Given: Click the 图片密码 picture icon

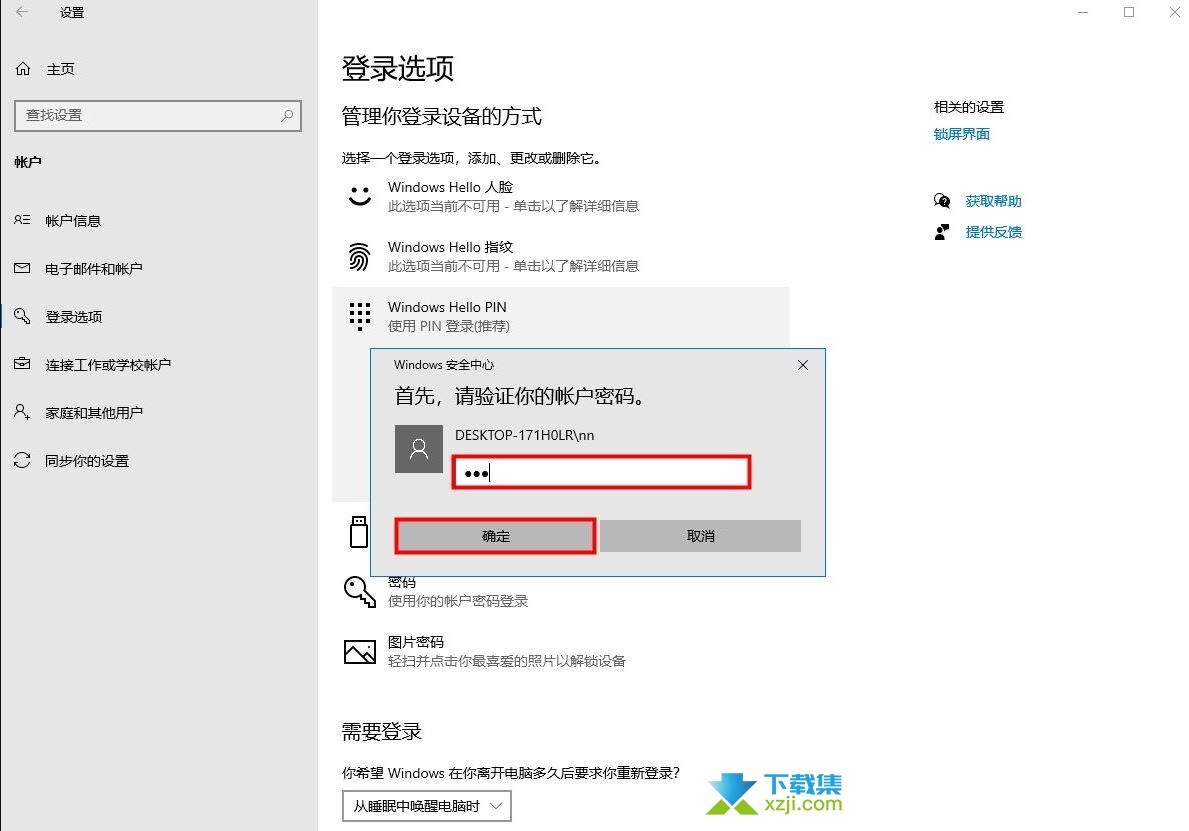Looking at the screenshot, I should tap(359, 651).
